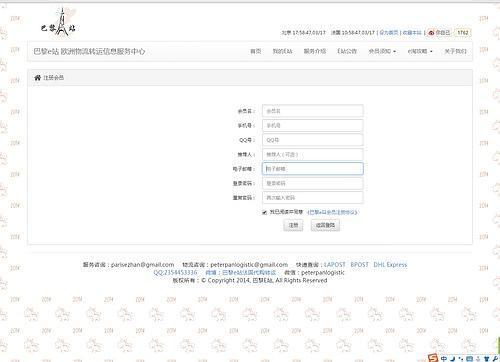The image size is (500, 362).
Task: Click the moon icon in Sogou input bar
Action: pos(453,359)
